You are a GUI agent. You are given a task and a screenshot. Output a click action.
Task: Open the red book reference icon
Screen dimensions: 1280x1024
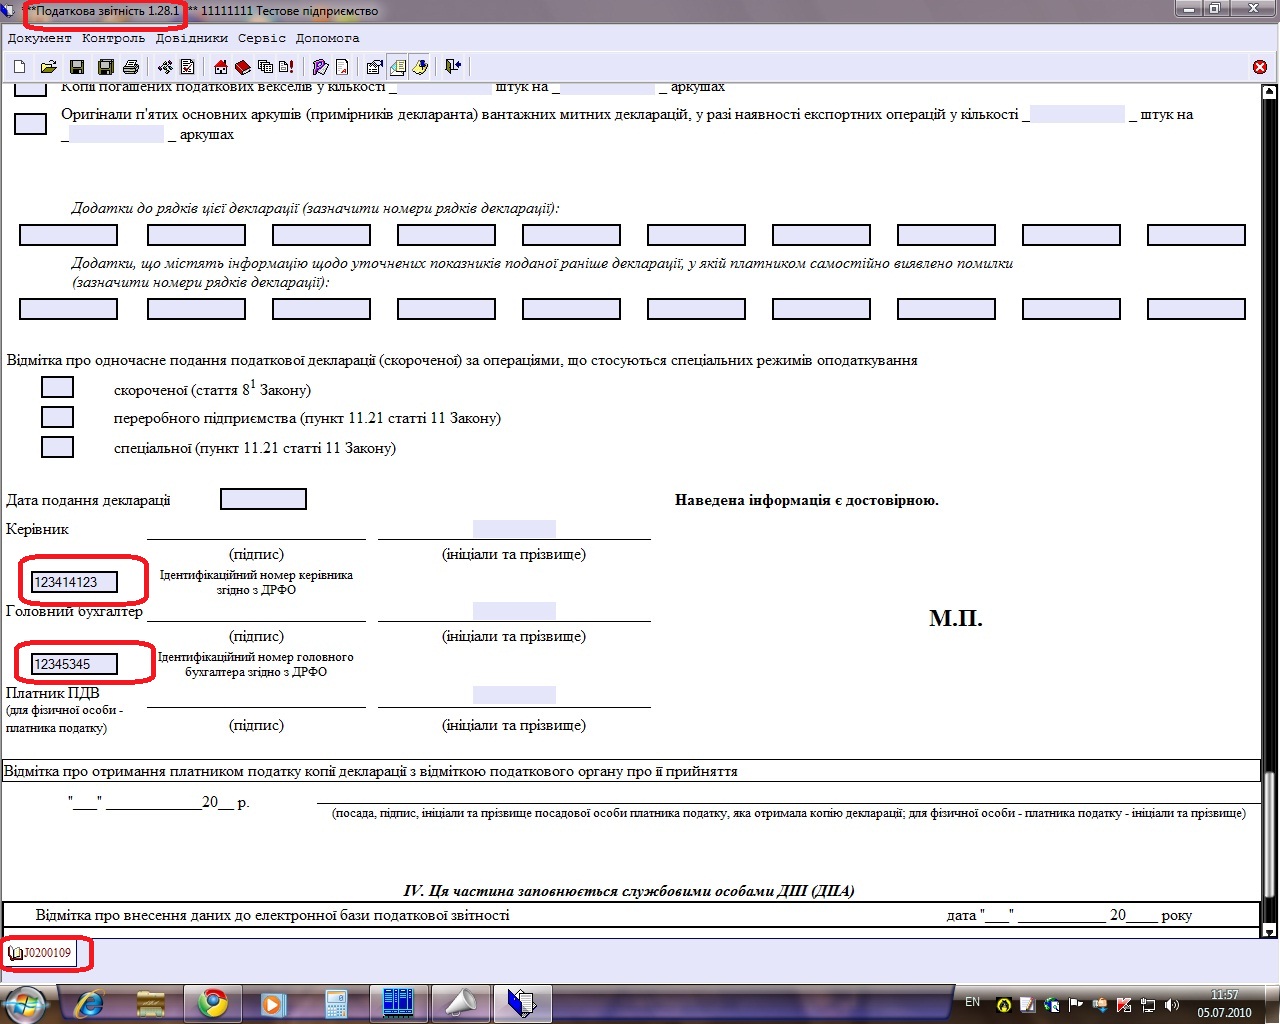243,67
